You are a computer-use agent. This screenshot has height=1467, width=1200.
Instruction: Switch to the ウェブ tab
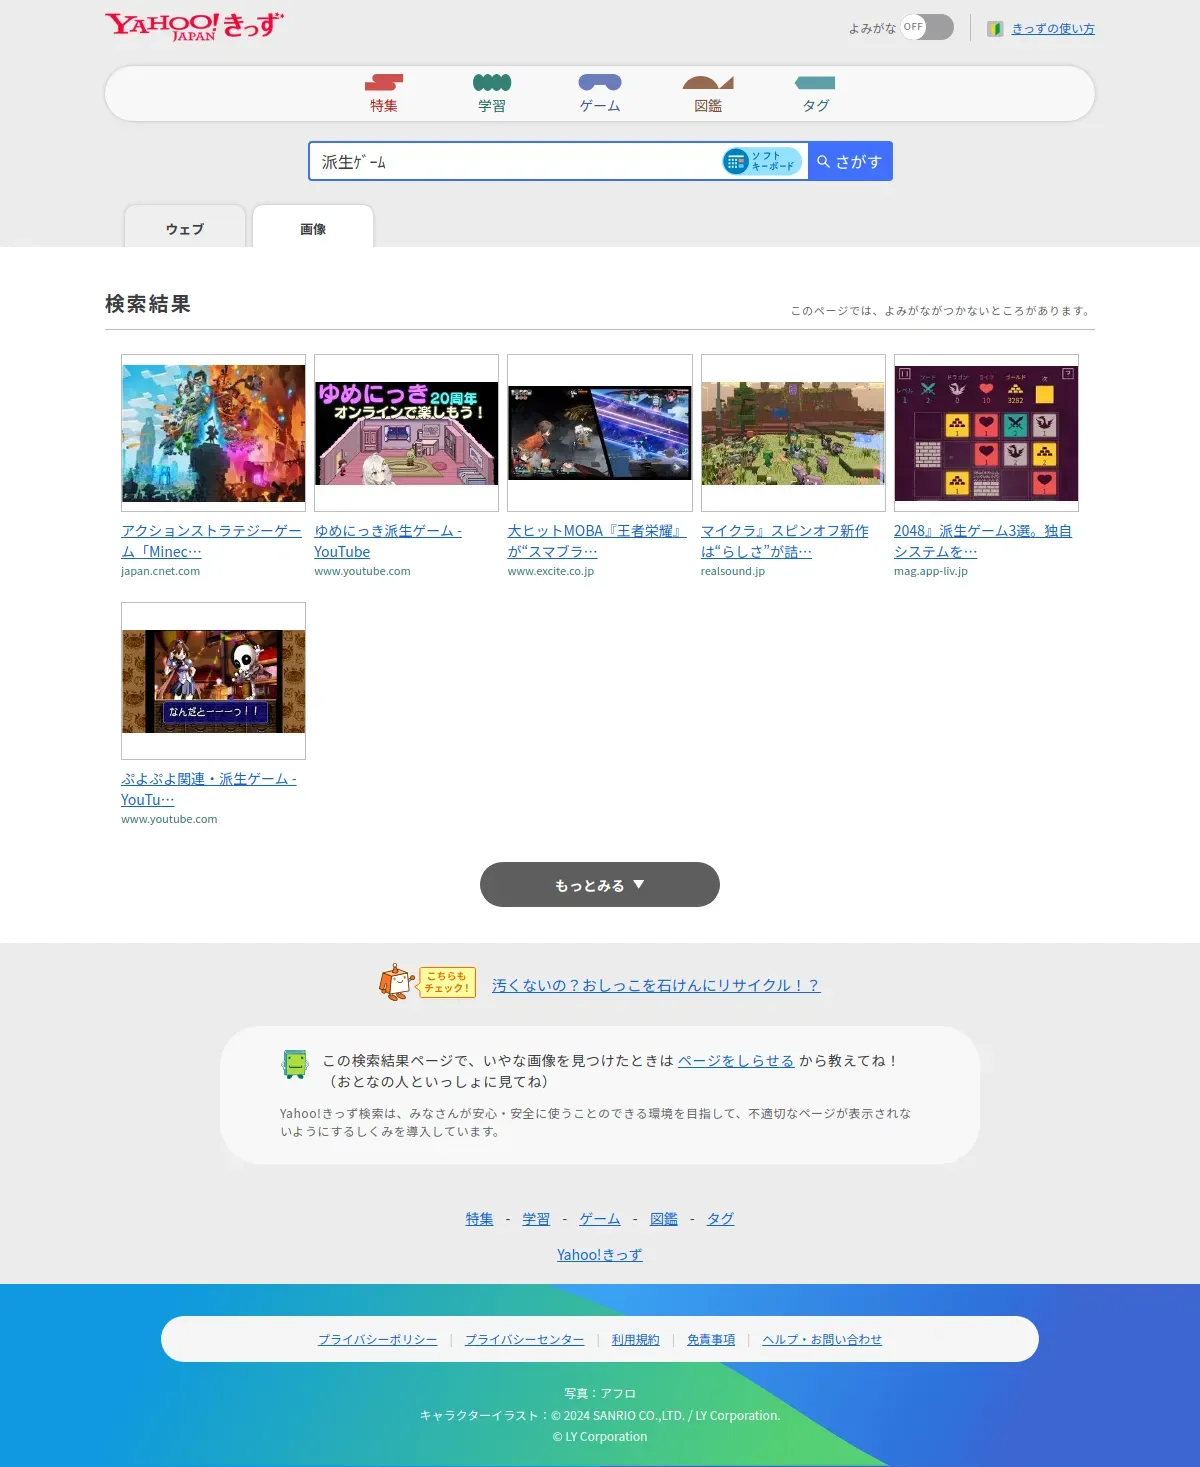pyautogui.click(x=185, y=228)
